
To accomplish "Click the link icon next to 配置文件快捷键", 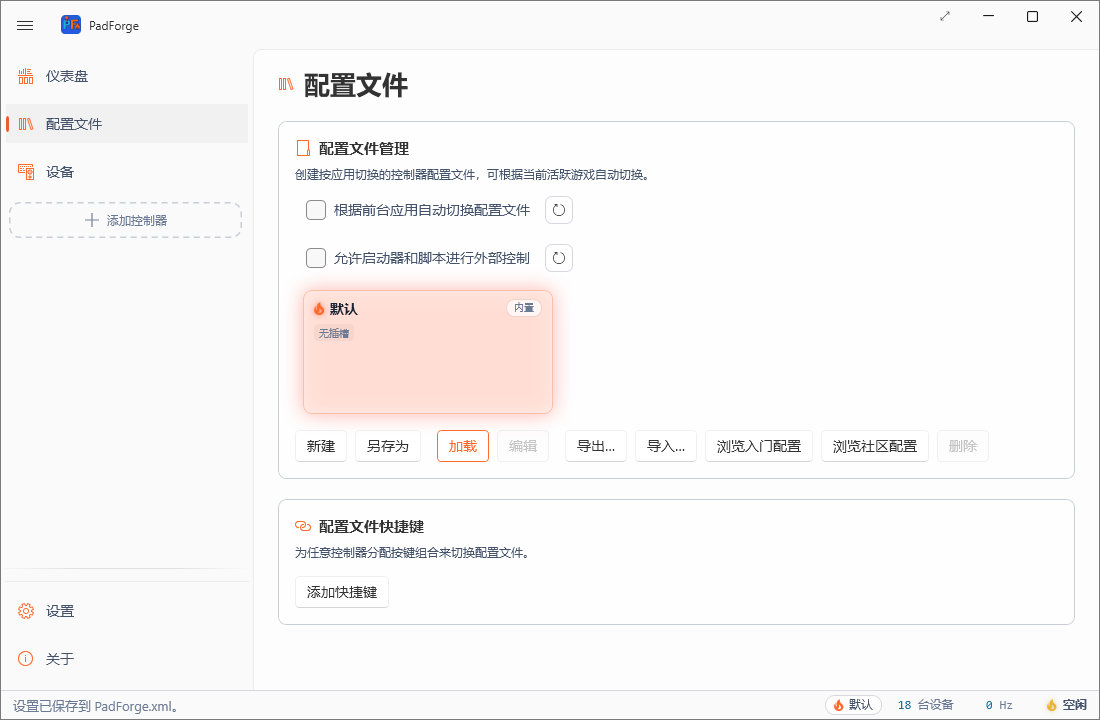I will 303,526.
